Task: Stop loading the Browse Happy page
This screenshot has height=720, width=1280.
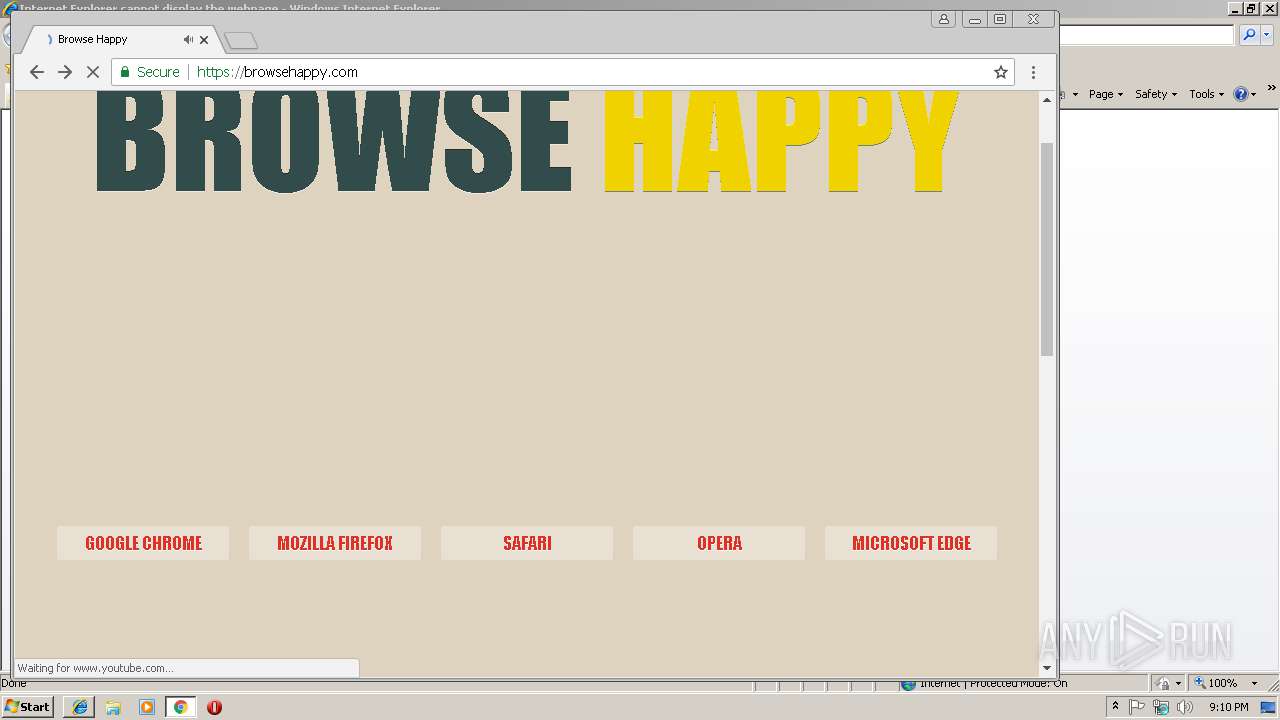Action: click(x=93, y=72)
